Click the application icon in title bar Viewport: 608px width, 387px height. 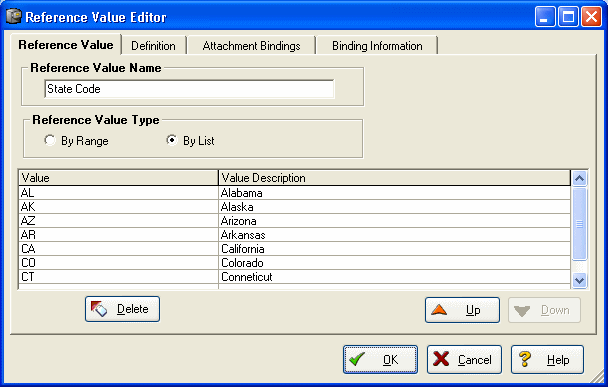pyautogui.click(x=14, y=17)
